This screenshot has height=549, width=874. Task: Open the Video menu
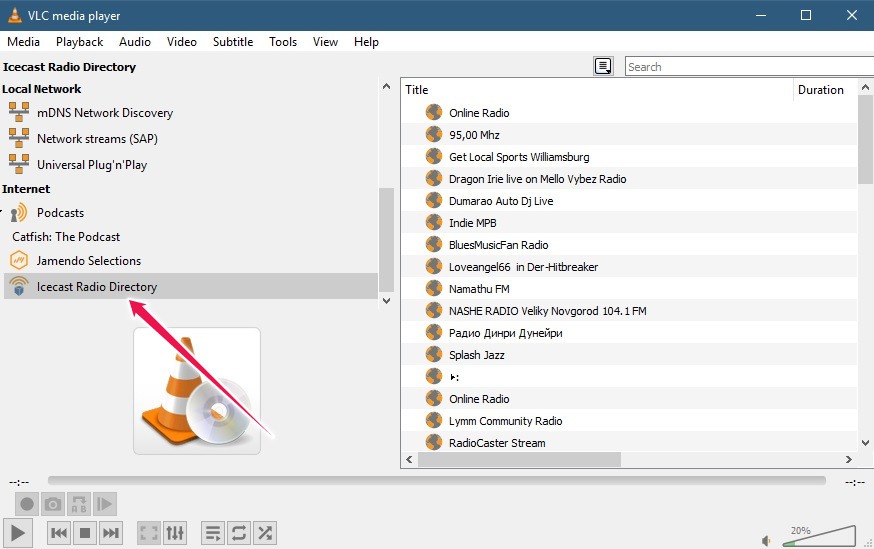[x=182, y=42]
